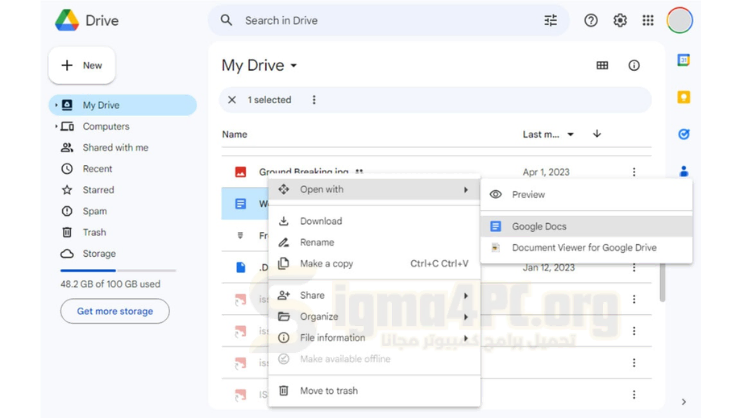Click the Storage cloud icon
The image size is (743, 418).
(x=67, y=254)
